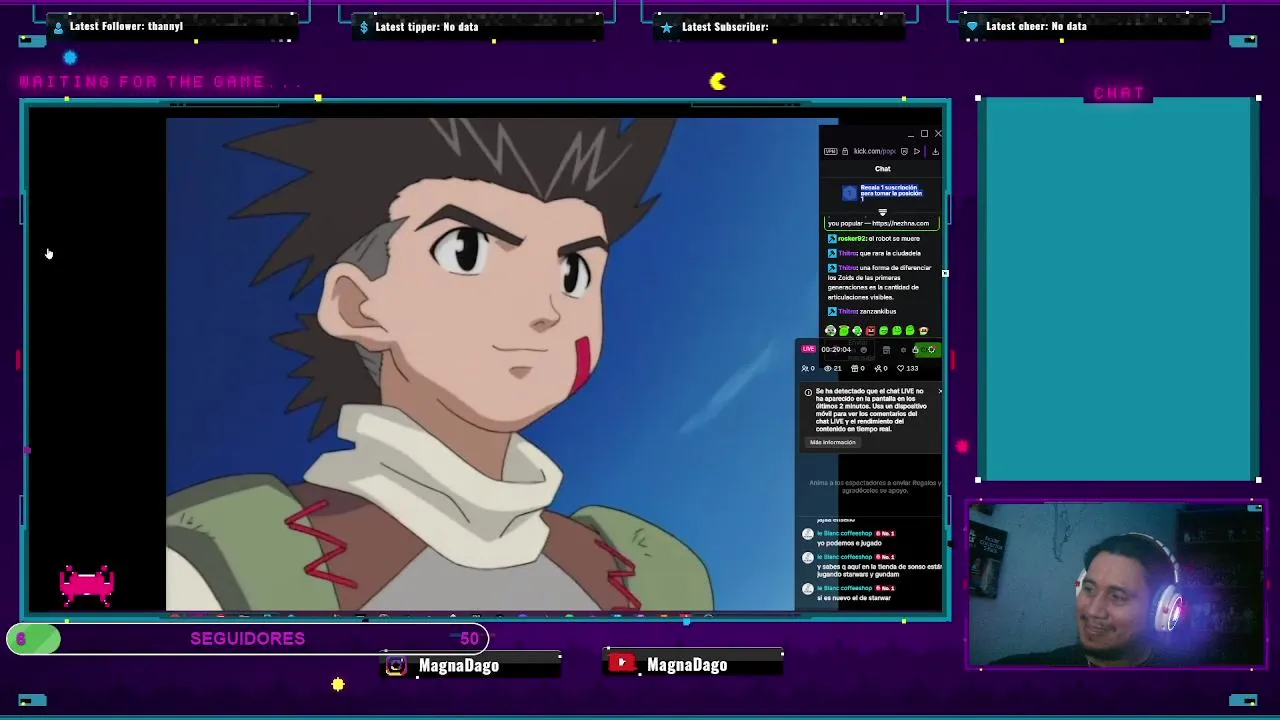
Task: Pick the sixth emote in emote row
Action: point(897,330)
